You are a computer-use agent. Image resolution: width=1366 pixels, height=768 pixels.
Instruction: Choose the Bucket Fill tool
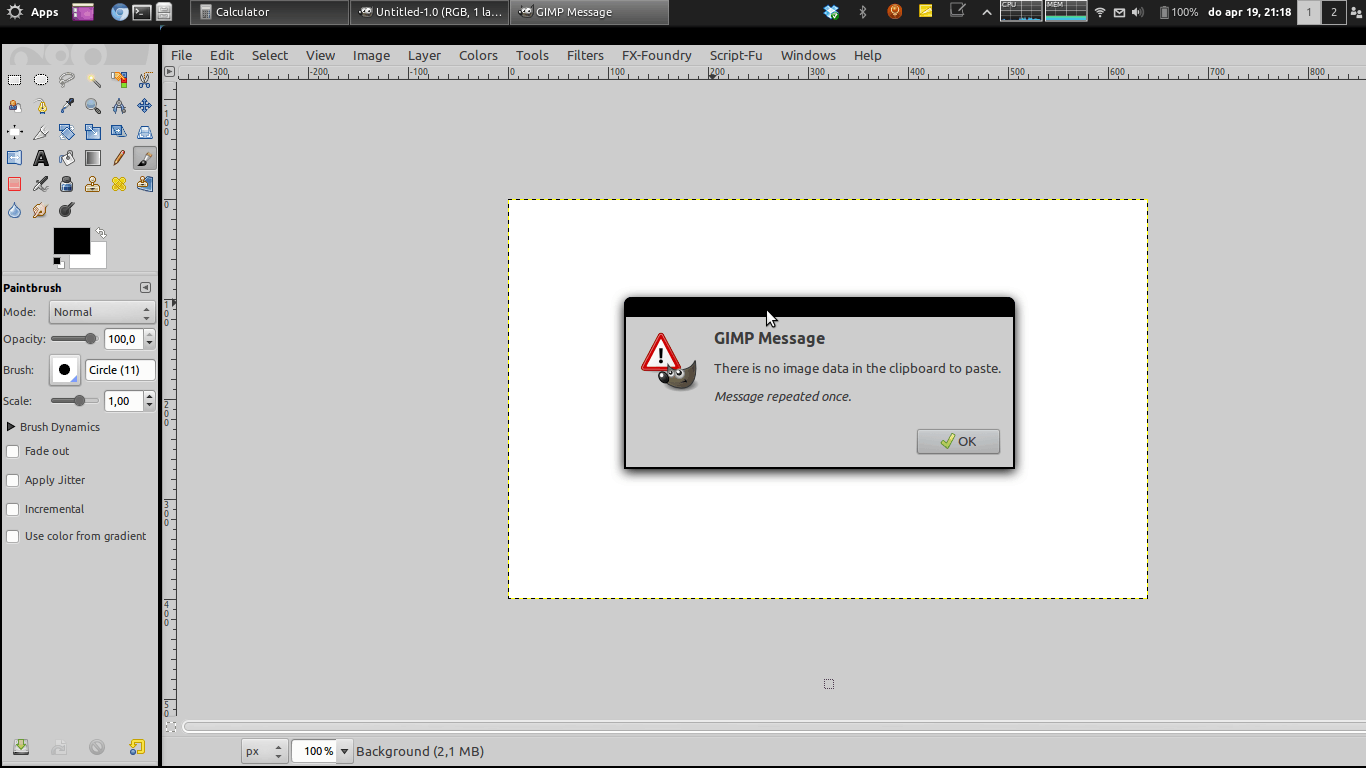click(x=67, y=158)
